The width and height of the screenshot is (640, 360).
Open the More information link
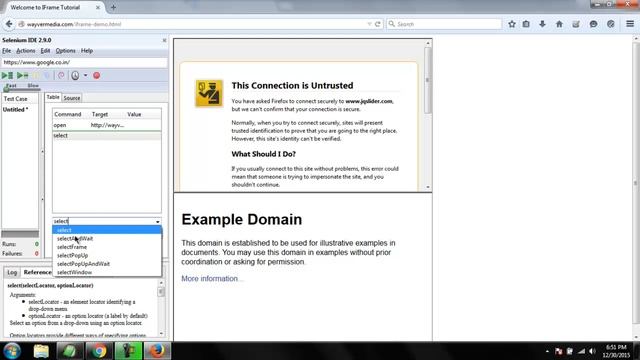click(x=212, y=279)
